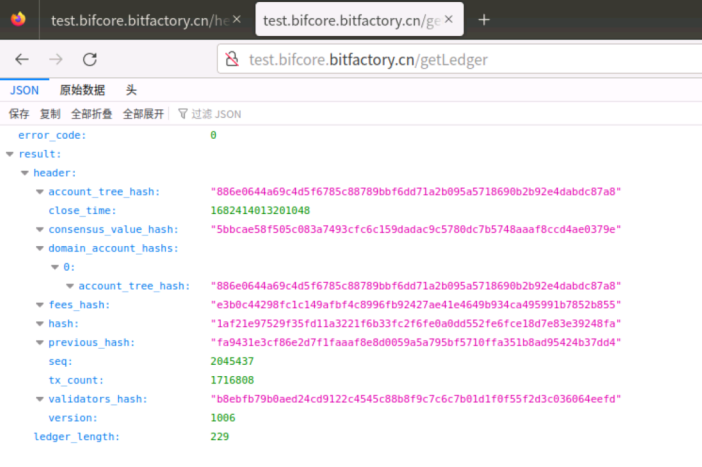Viewport: 702px width, 467px height.
Task: Click the filter funnel icon
Action: pyautogui.click(x=182, y=114)
